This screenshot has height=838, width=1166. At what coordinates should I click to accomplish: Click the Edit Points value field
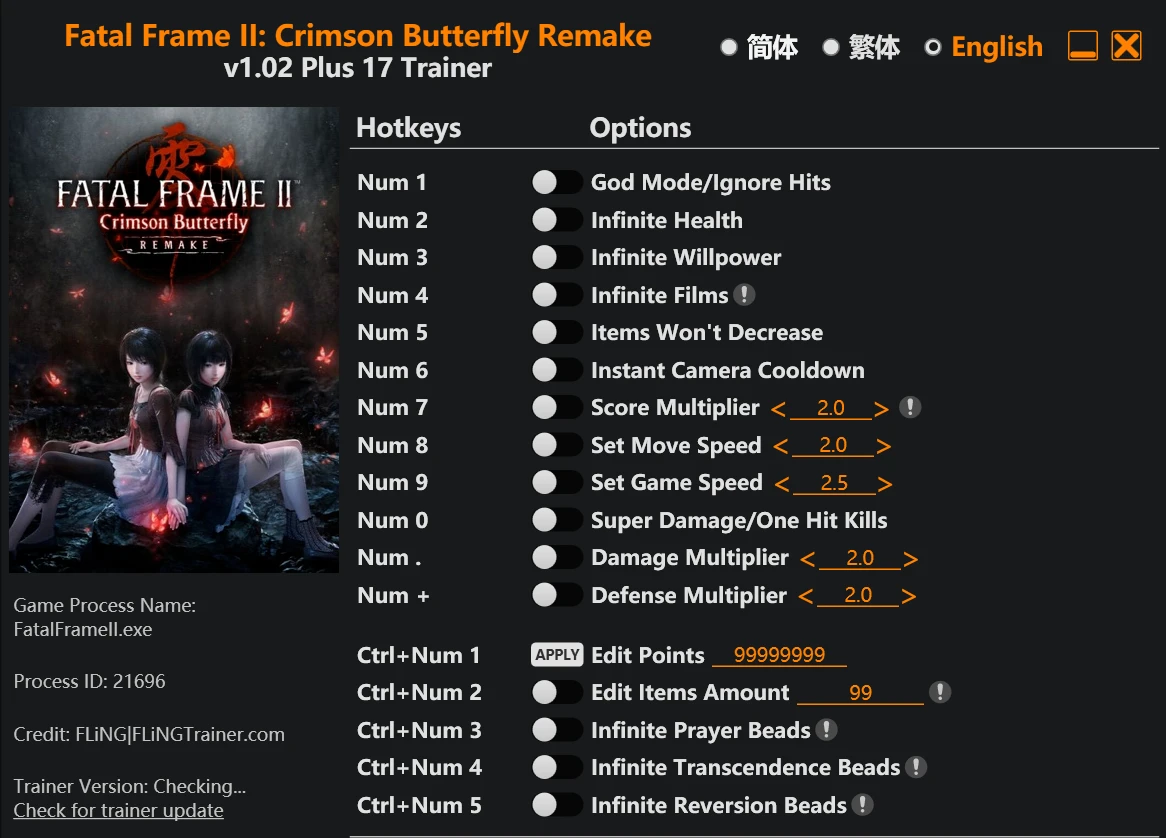coord(779,655)
